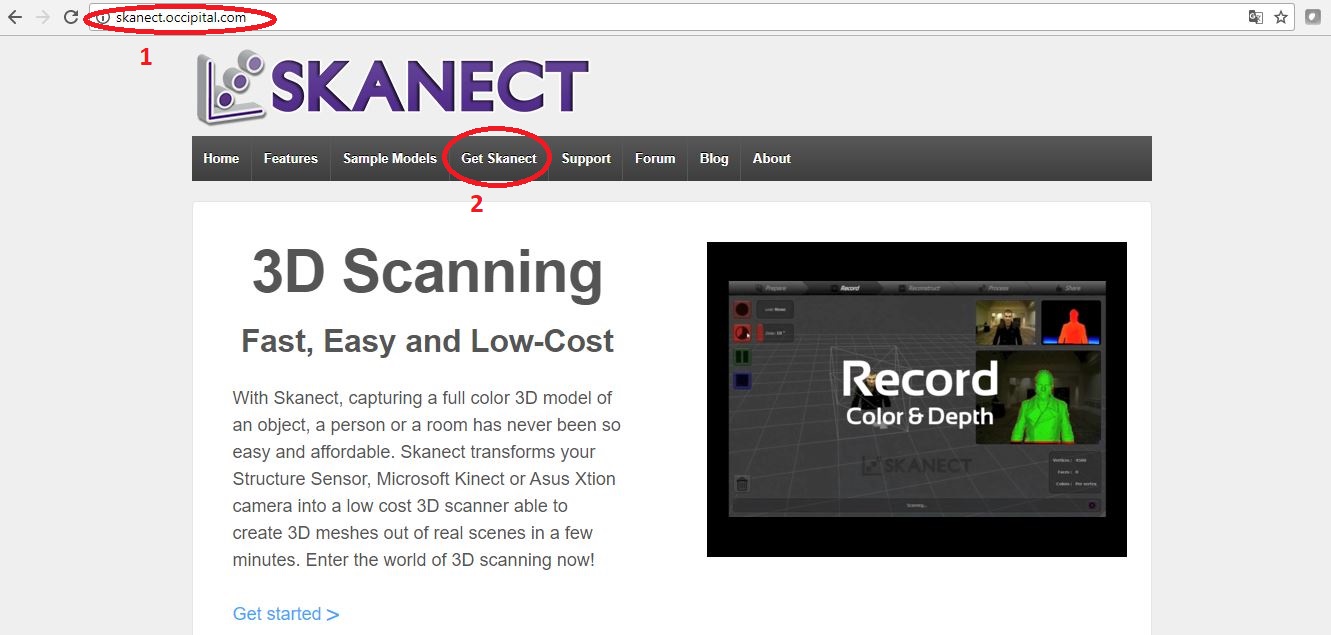Image resolution: width=1331 pixels, height=635 pixels.
Task: Click the Get started link
Action: pos(286,614)
